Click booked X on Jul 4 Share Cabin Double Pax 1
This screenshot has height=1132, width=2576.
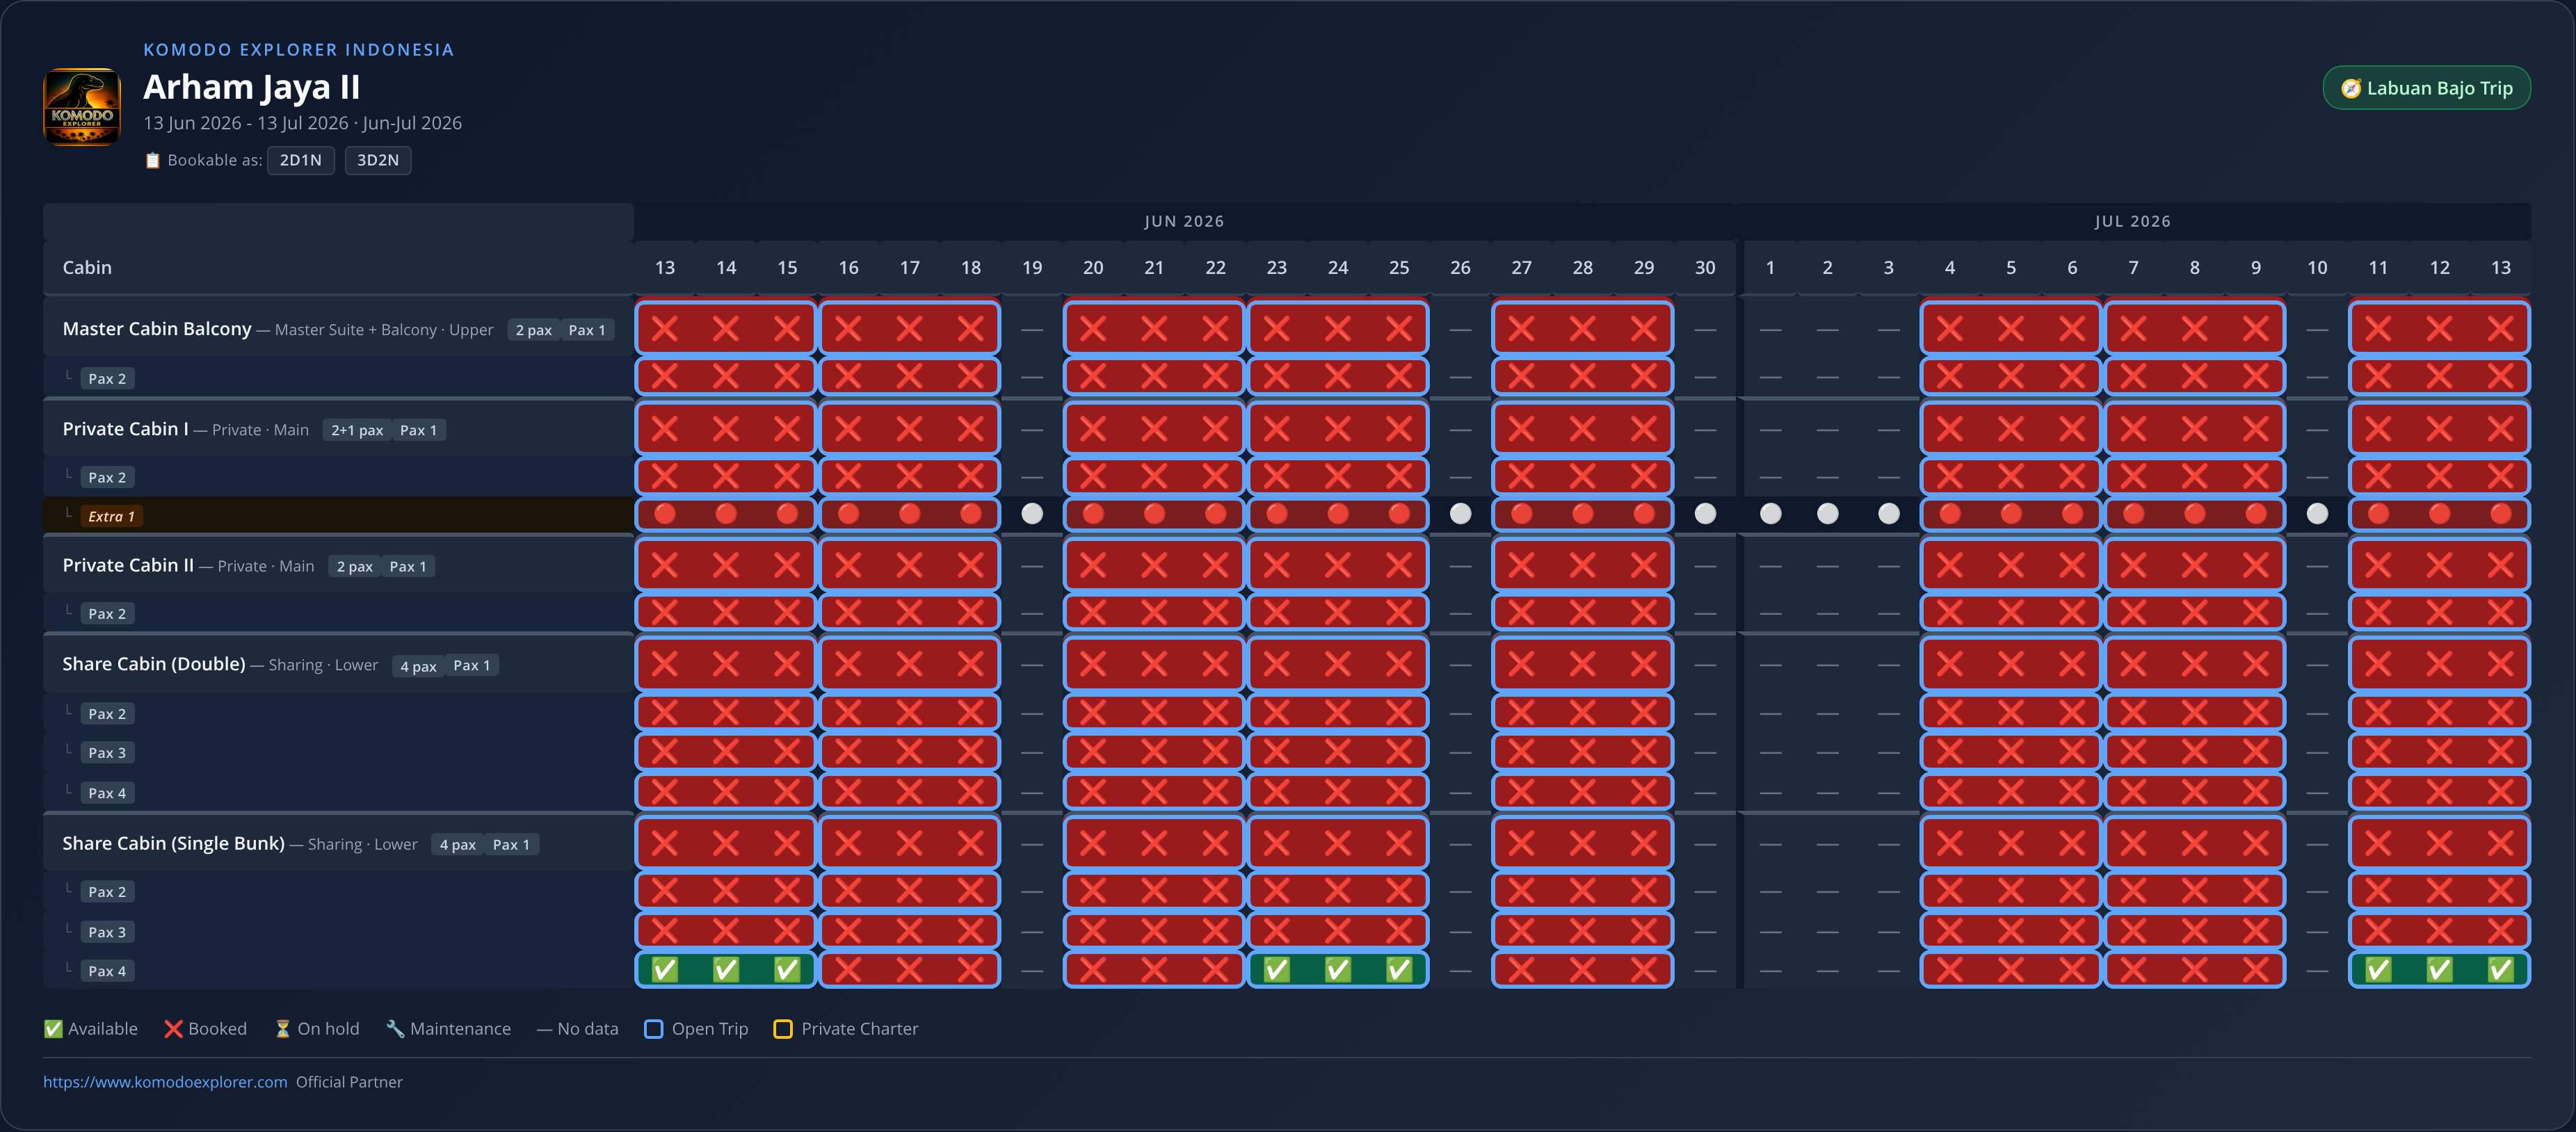pyautogui.click(x=1950, y=664)
